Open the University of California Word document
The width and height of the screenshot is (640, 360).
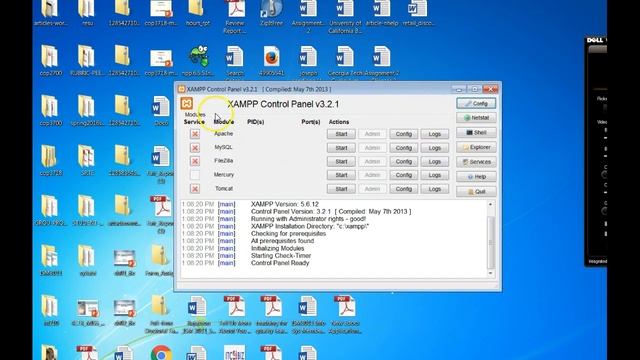click(345, 16)
